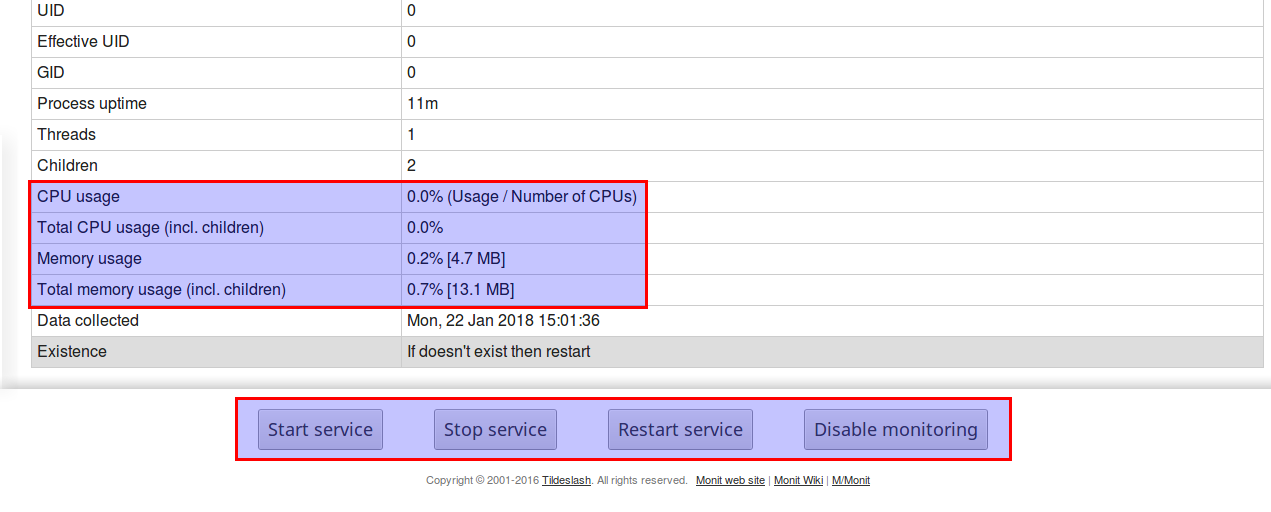The height and width of the screenshot is (512, 1271).
Task: Select the Effective UID label
Action: pyautogui.click(x=83, y=42)
